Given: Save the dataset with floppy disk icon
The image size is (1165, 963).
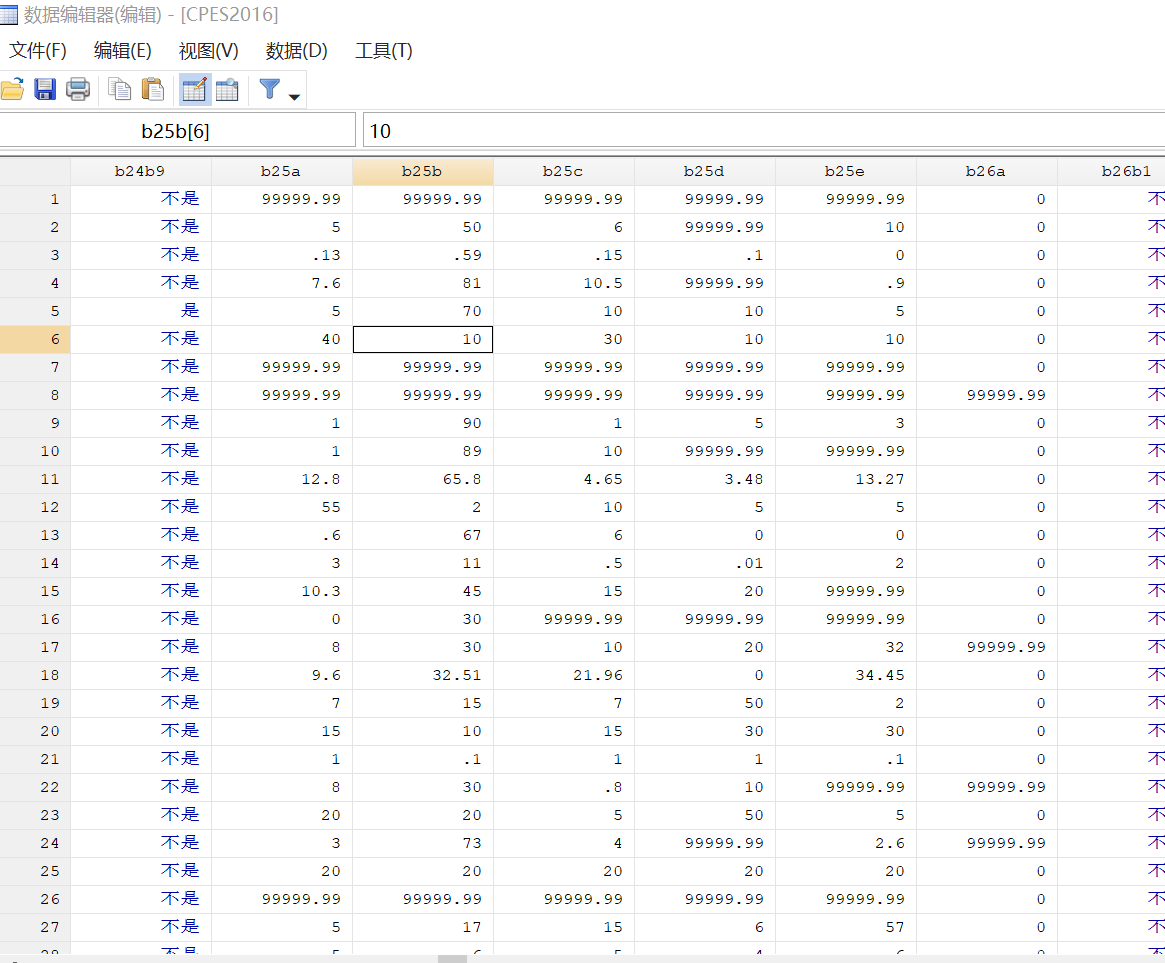Looking at the screenshot, I should click(45, 90).
